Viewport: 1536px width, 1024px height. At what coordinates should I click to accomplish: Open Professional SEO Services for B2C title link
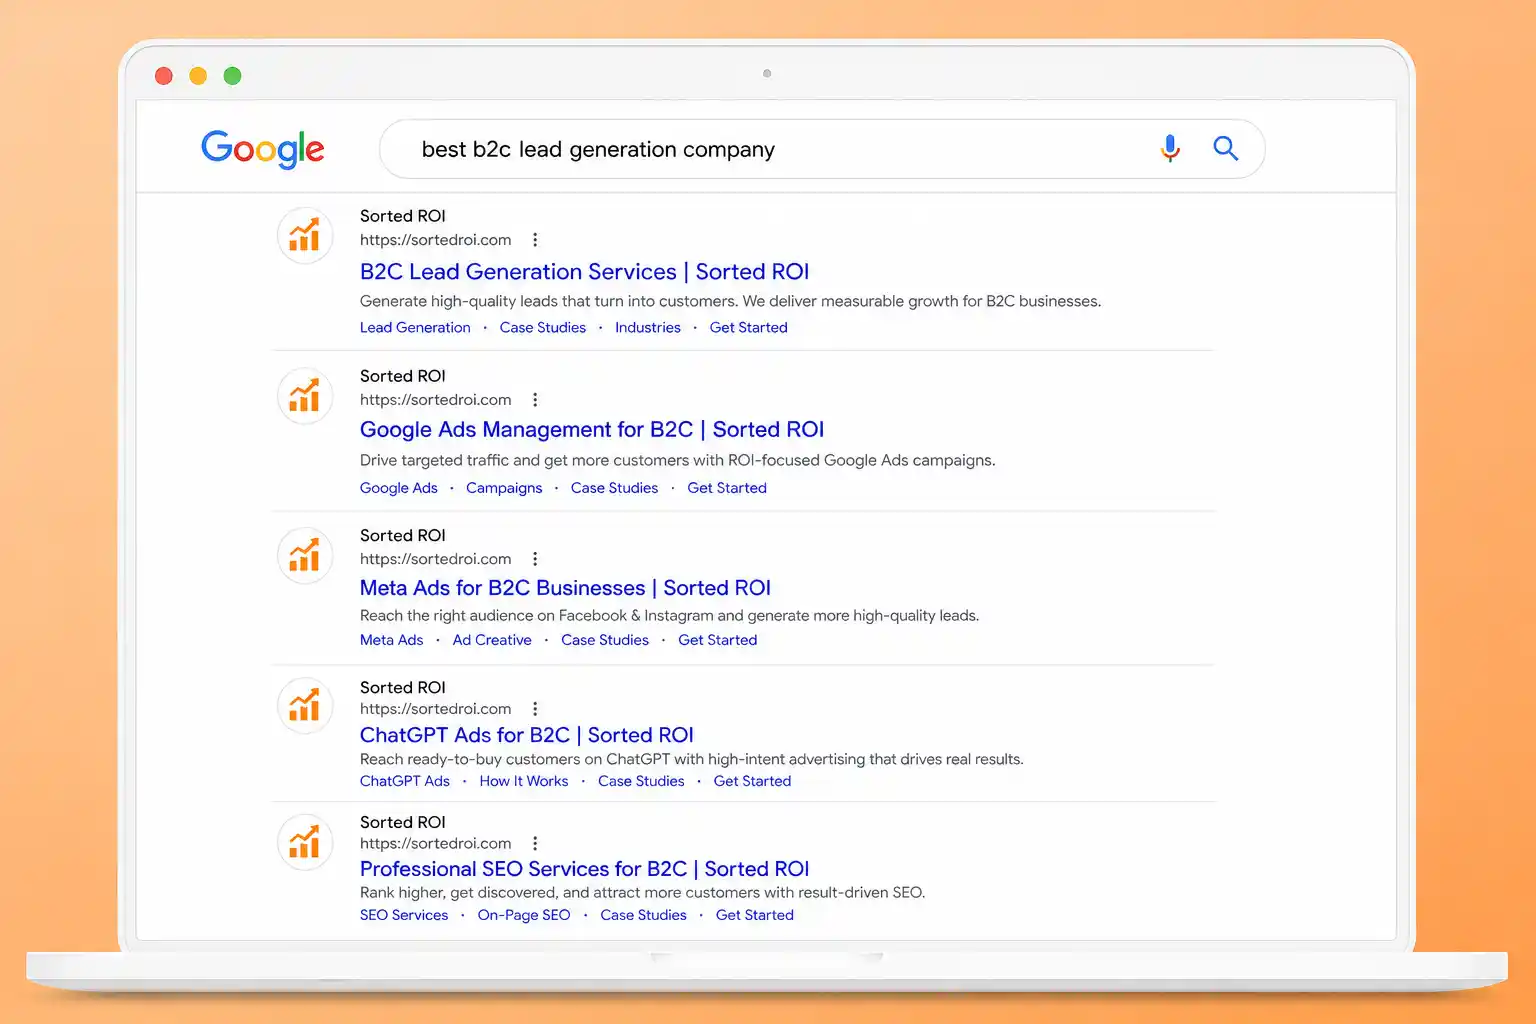click(584, 869)
